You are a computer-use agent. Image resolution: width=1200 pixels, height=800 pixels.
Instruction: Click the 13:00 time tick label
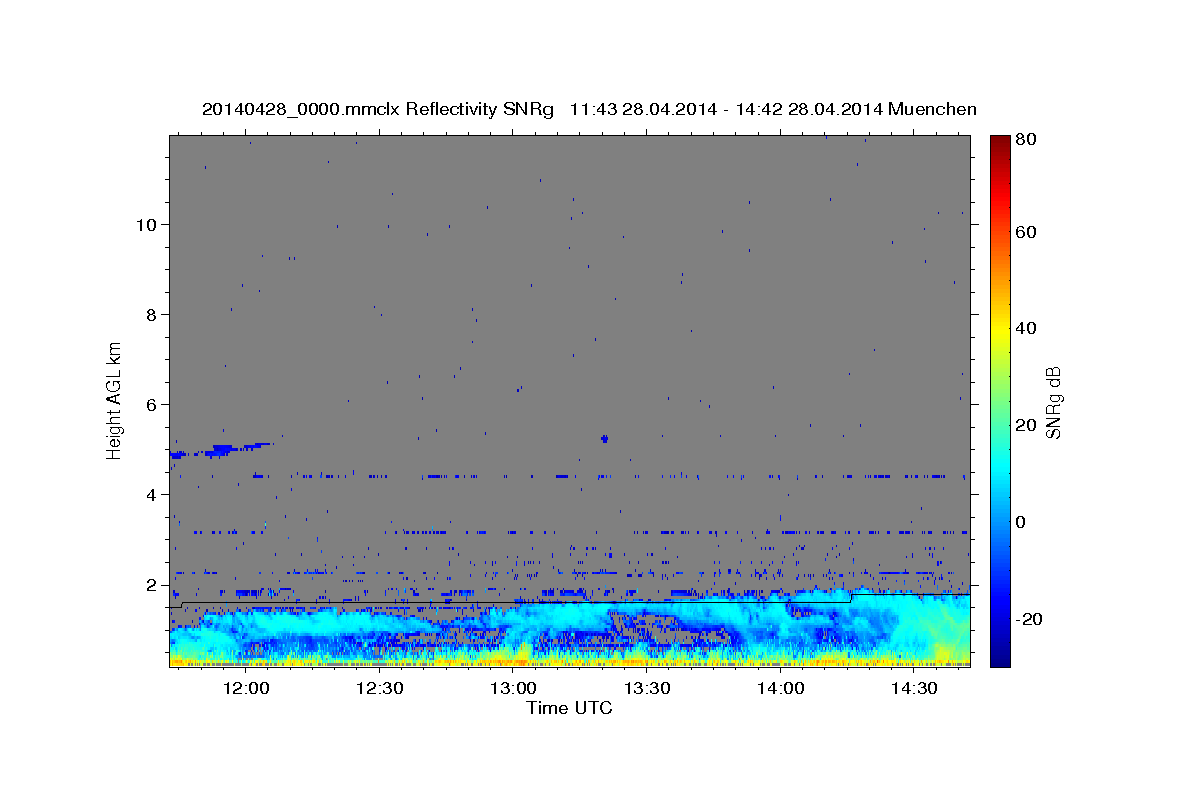click(x=513, y=689)
